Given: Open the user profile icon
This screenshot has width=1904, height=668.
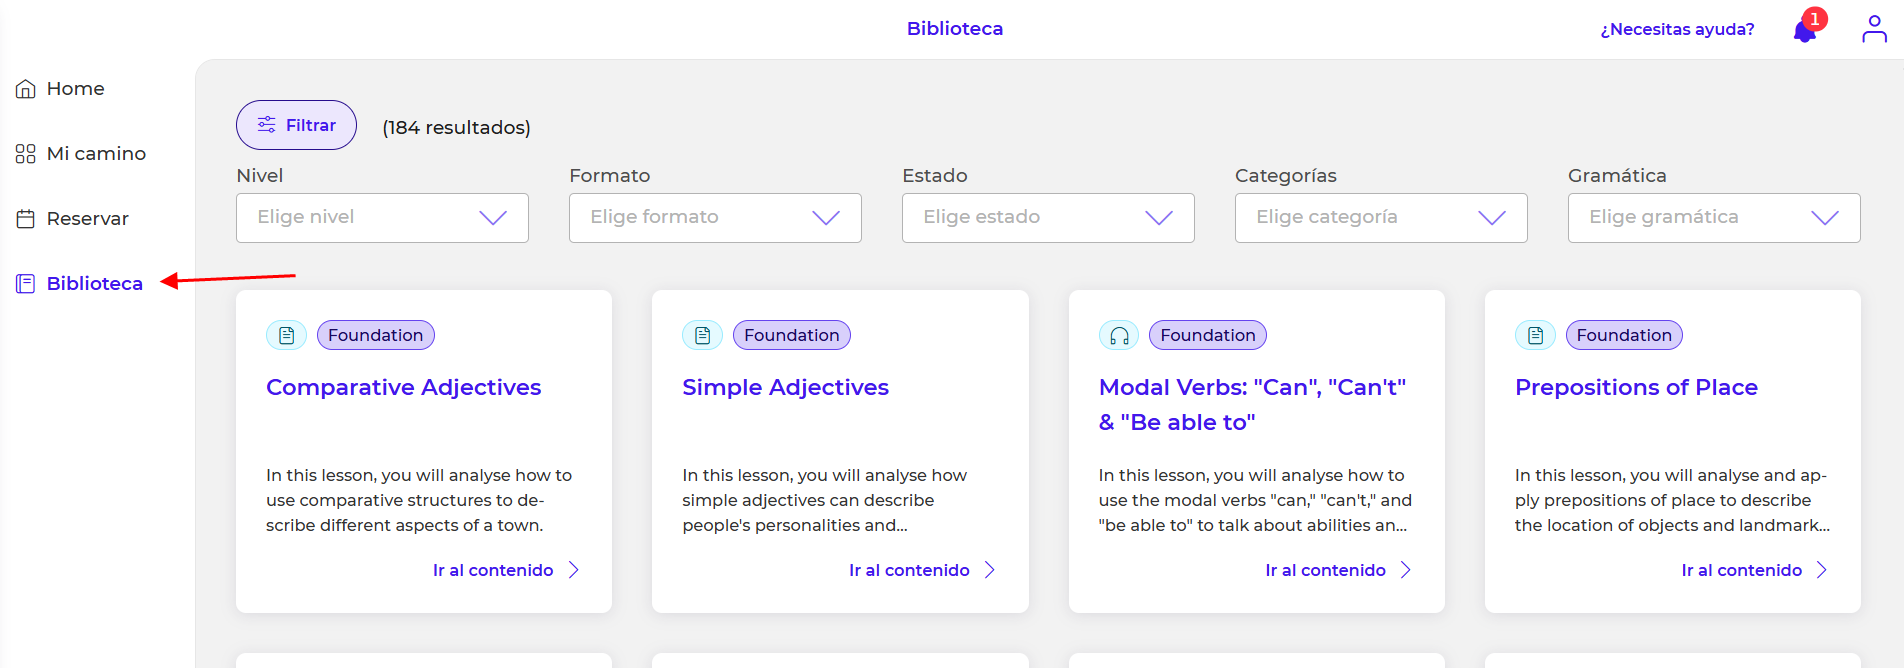Looking at the screenshot, I should tap(1874, 29).
